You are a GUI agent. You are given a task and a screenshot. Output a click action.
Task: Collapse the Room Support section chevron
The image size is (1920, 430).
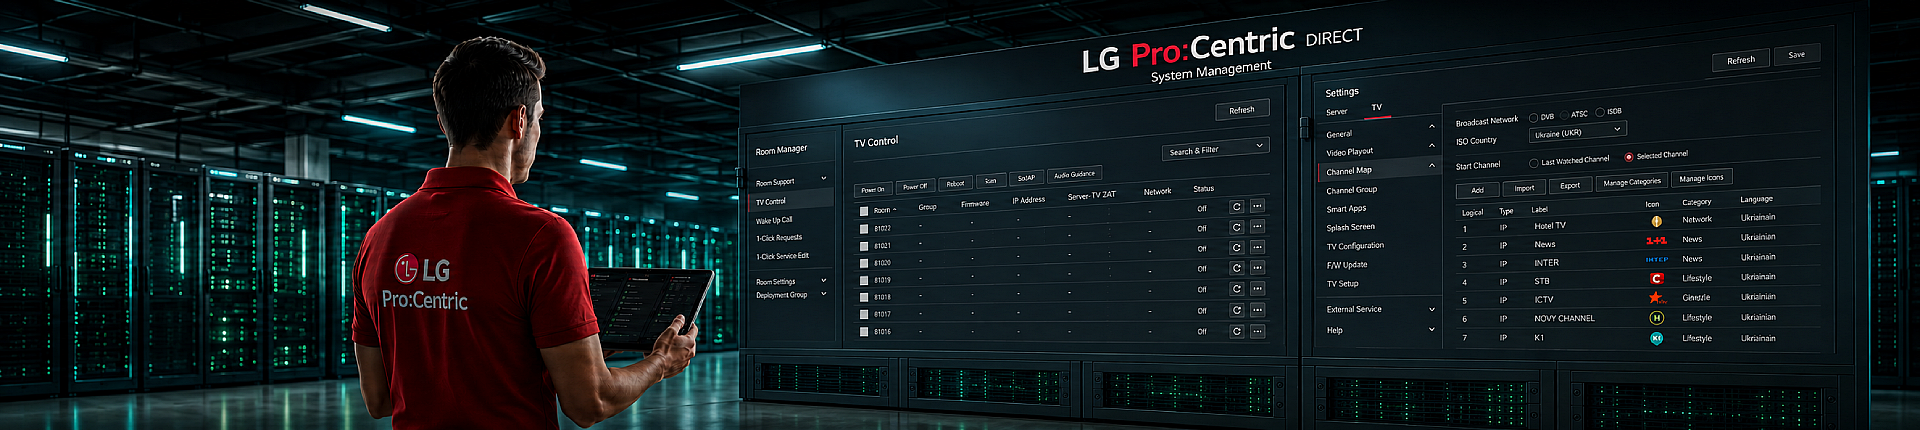(824, 179)
